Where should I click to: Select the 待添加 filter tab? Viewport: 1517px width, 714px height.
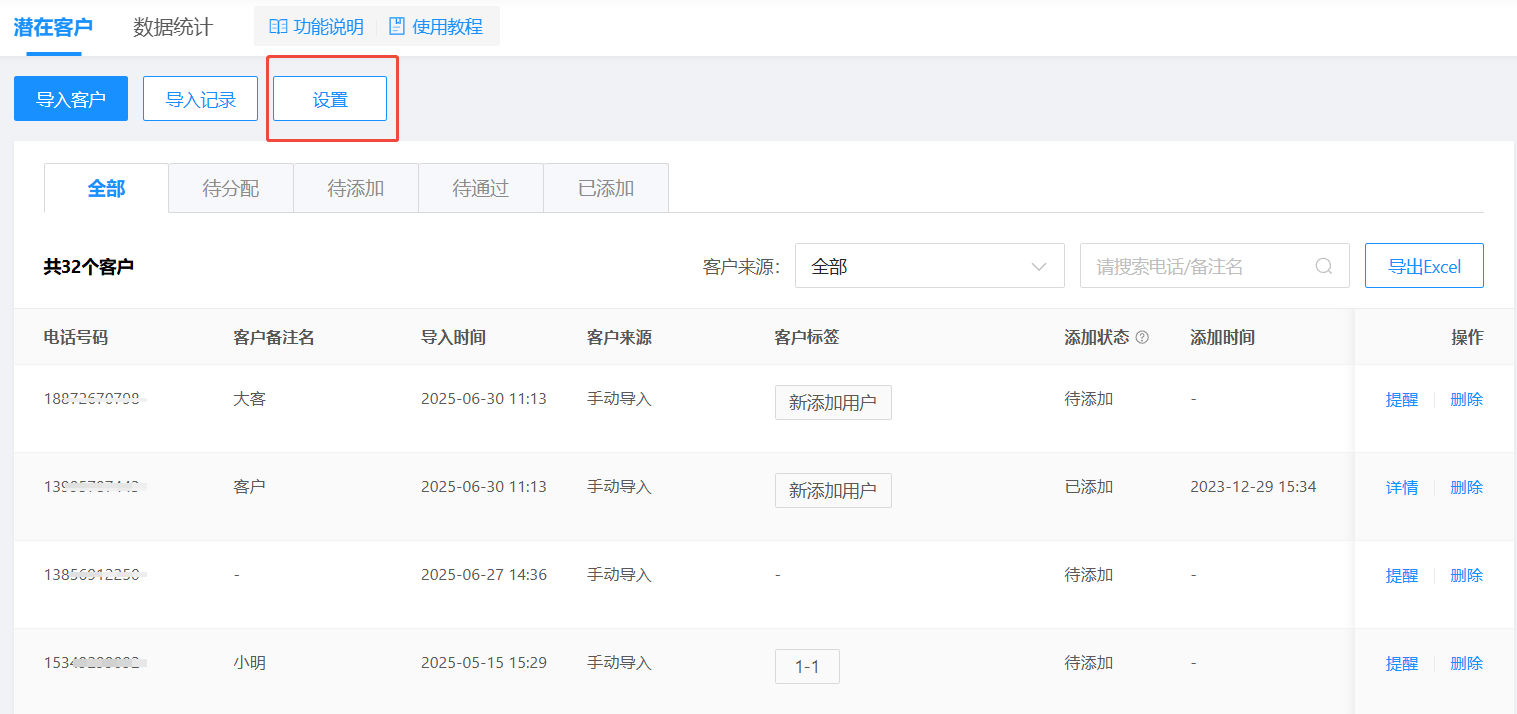pos(356,188)
